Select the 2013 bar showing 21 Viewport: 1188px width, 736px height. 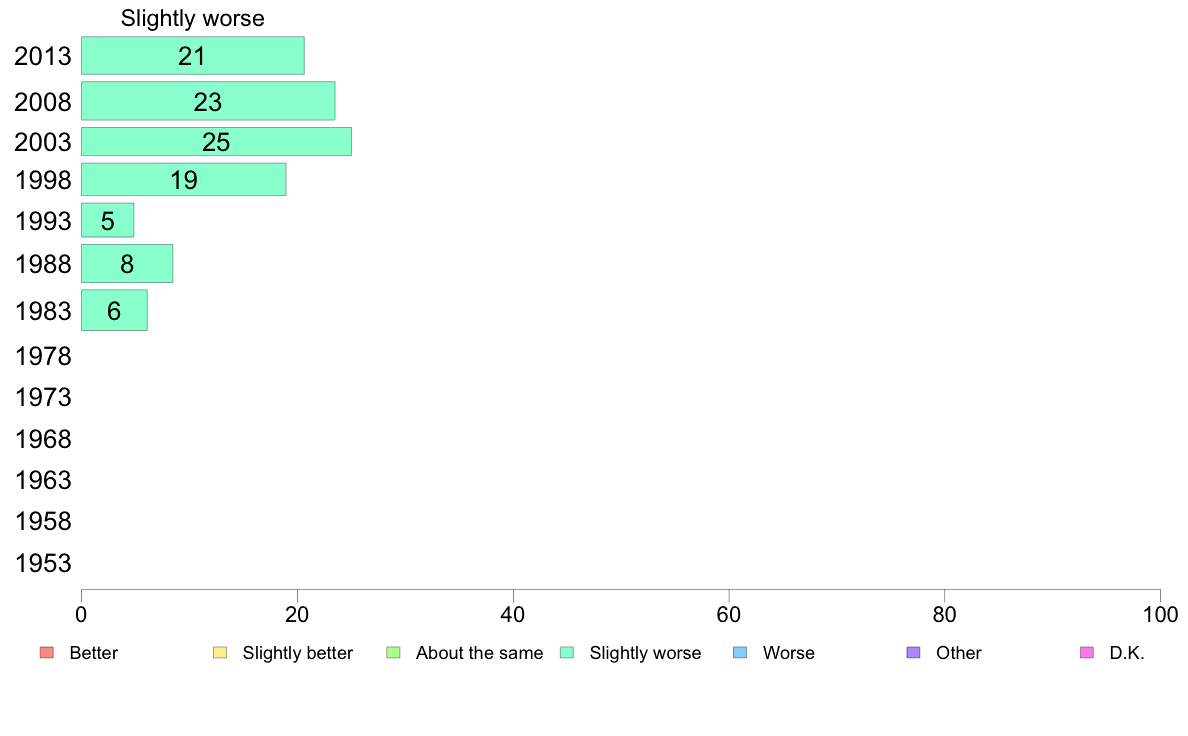192,55
